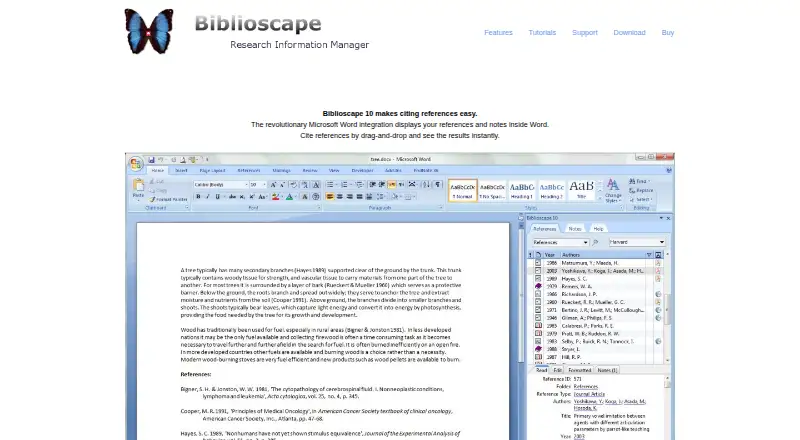Select the Heading 1 style

coord(522,190)
